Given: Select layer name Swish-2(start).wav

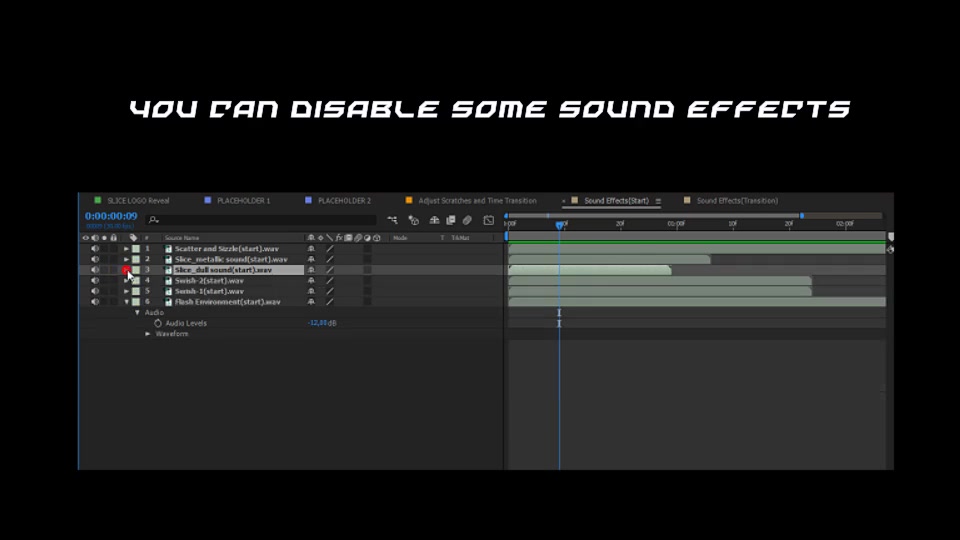Looking at the screenshot, I should point(209,280).
